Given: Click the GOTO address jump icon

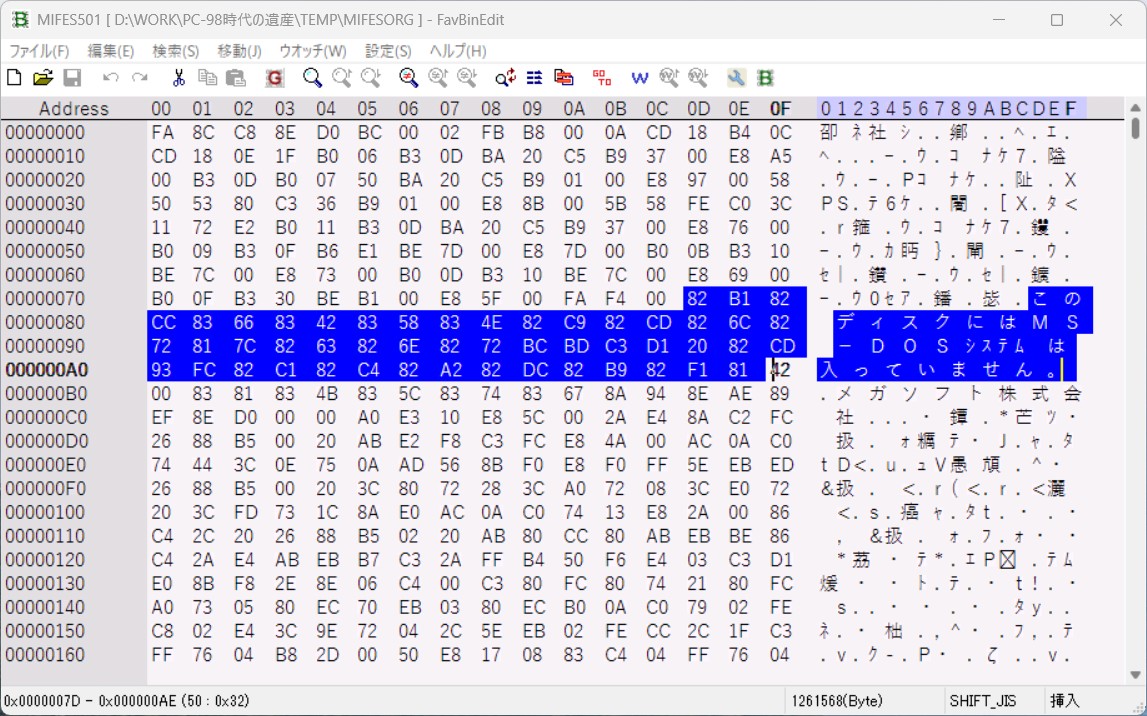Looking at the screenshot, I should click(601, 78).
